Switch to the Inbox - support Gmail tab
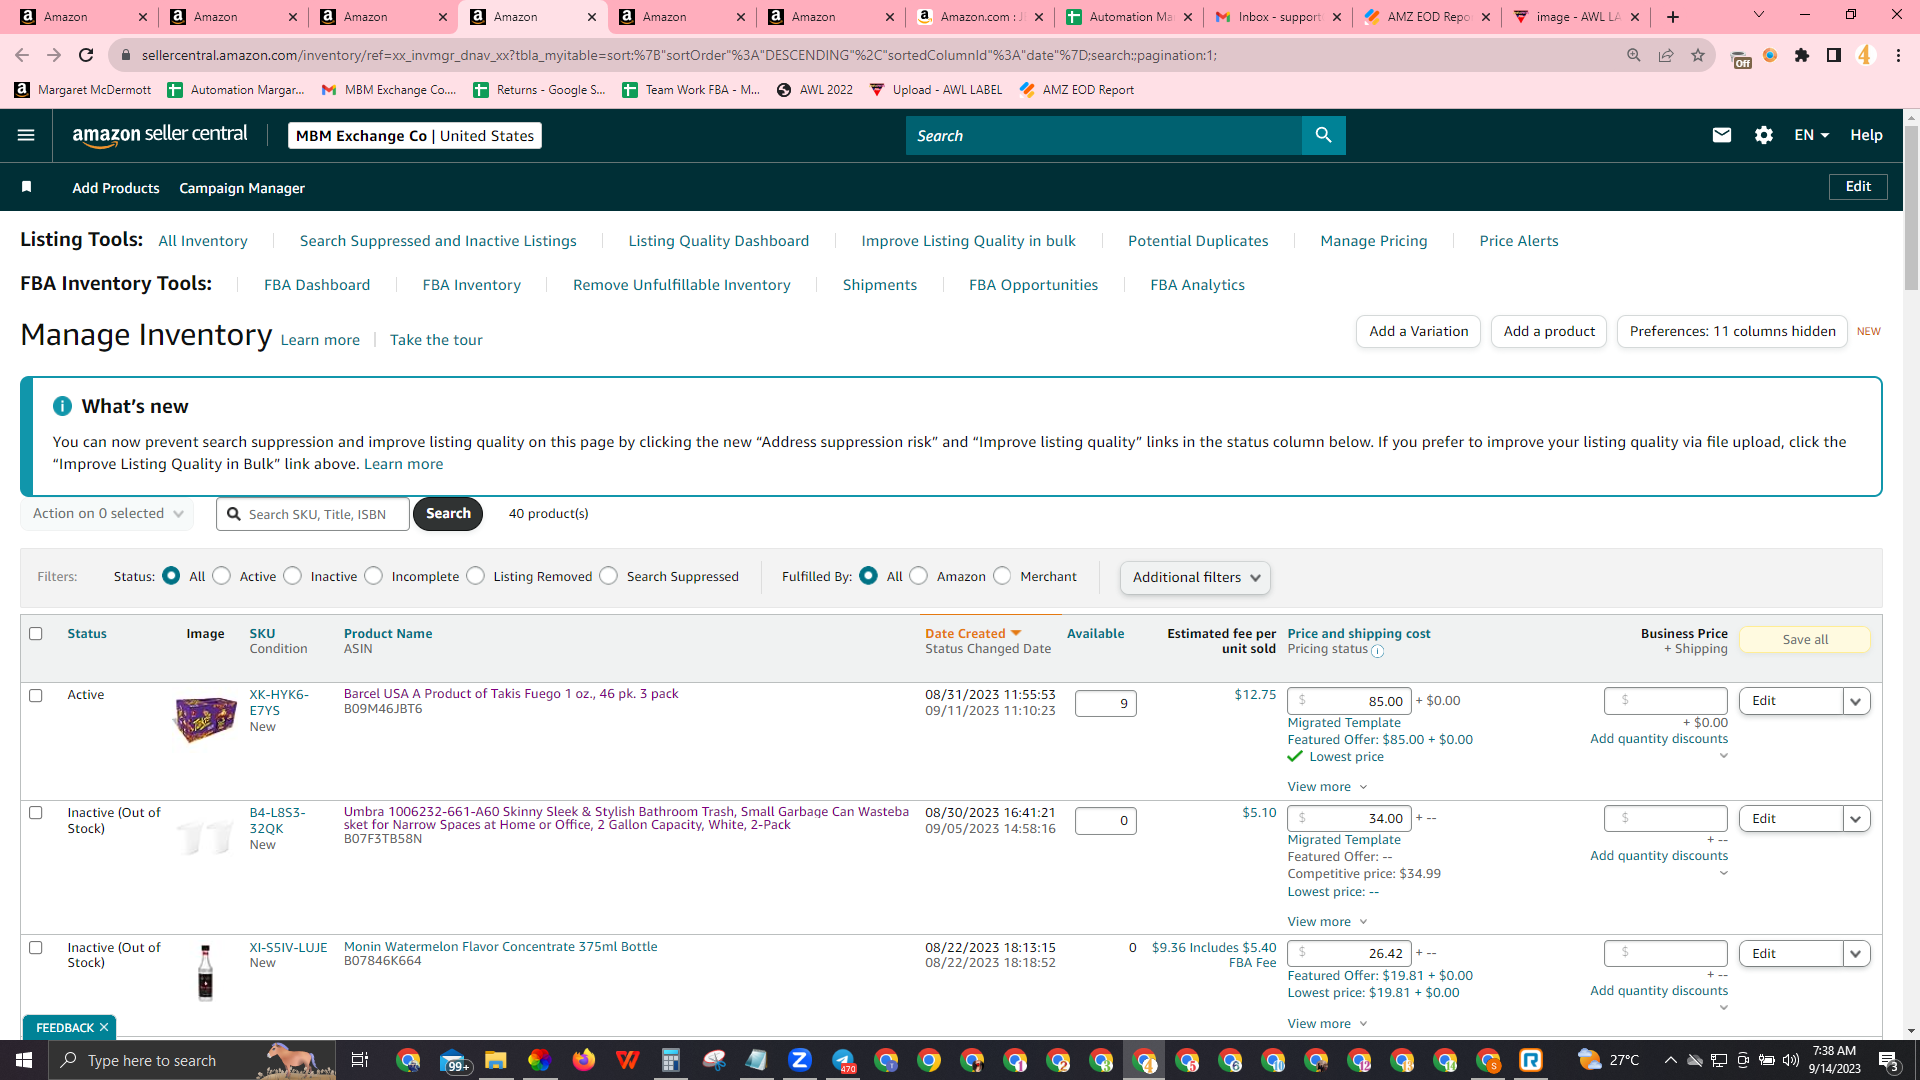The width and height of the screenshot is (1920, 1080). pyautogui.click(x=1279, y=17)
